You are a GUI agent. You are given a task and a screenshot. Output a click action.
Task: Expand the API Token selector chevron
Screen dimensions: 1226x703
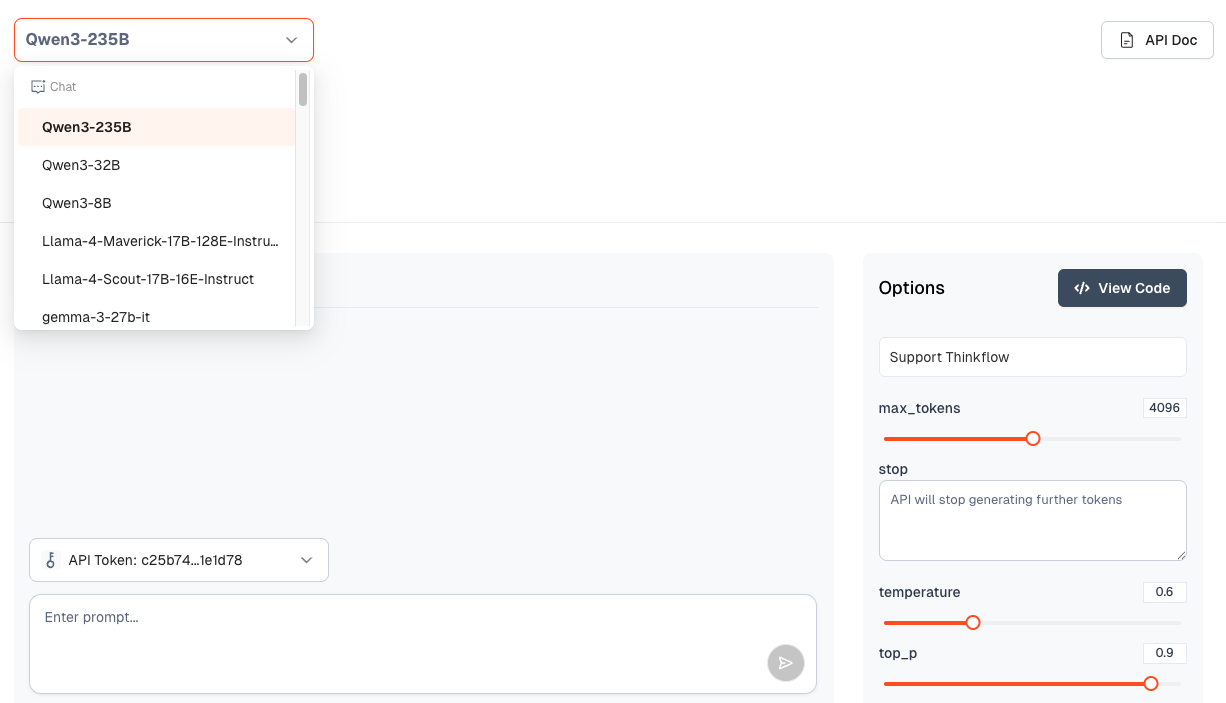coord(307,560)
